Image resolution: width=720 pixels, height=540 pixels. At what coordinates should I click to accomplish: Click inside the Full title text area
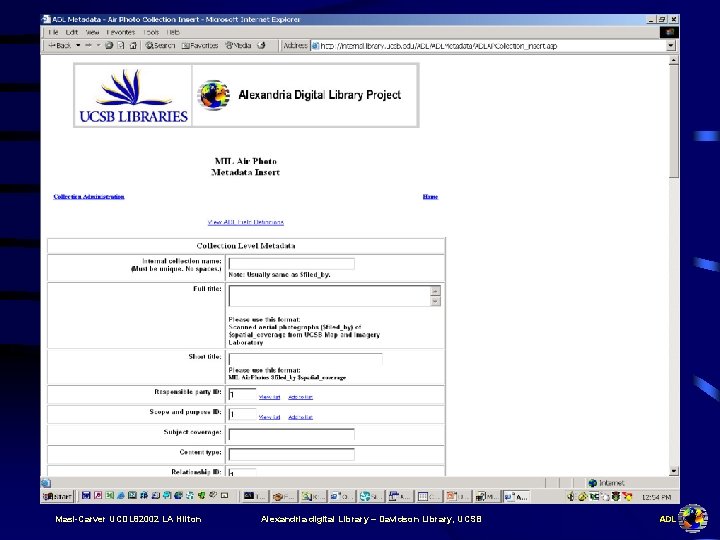pos(330,296)
